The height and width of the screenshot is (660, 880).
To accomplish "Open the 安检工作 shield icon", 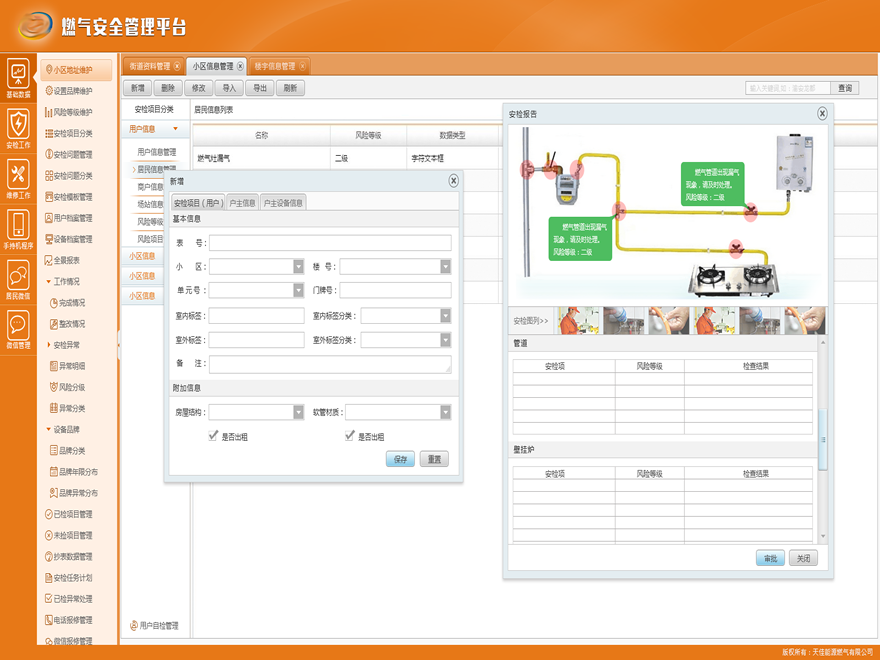I will pyautogui.click(x=18, y=125).
